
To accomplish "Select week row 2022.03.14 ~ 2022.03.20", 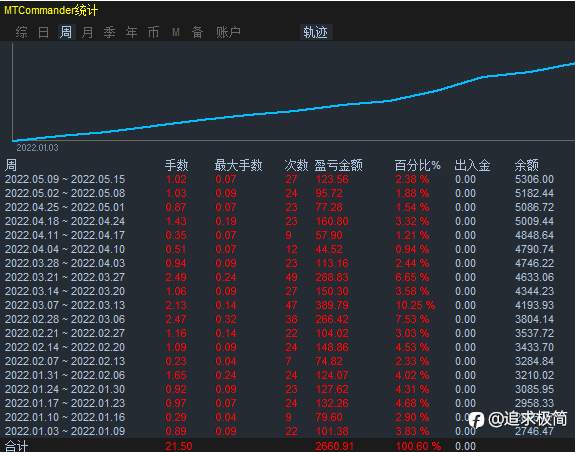I will coord(279,291).
